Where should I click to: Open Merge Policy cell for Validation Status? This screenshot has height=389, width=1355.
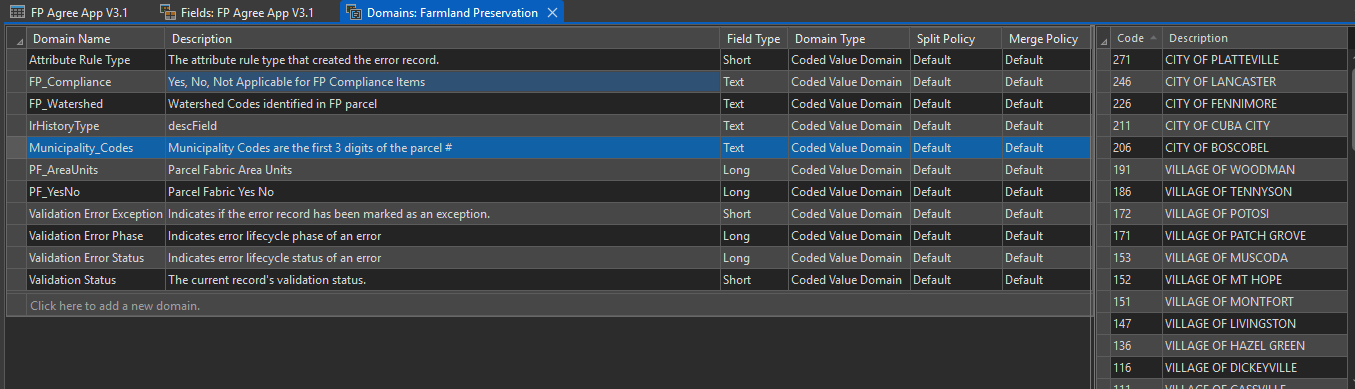tap(1046, 280)
